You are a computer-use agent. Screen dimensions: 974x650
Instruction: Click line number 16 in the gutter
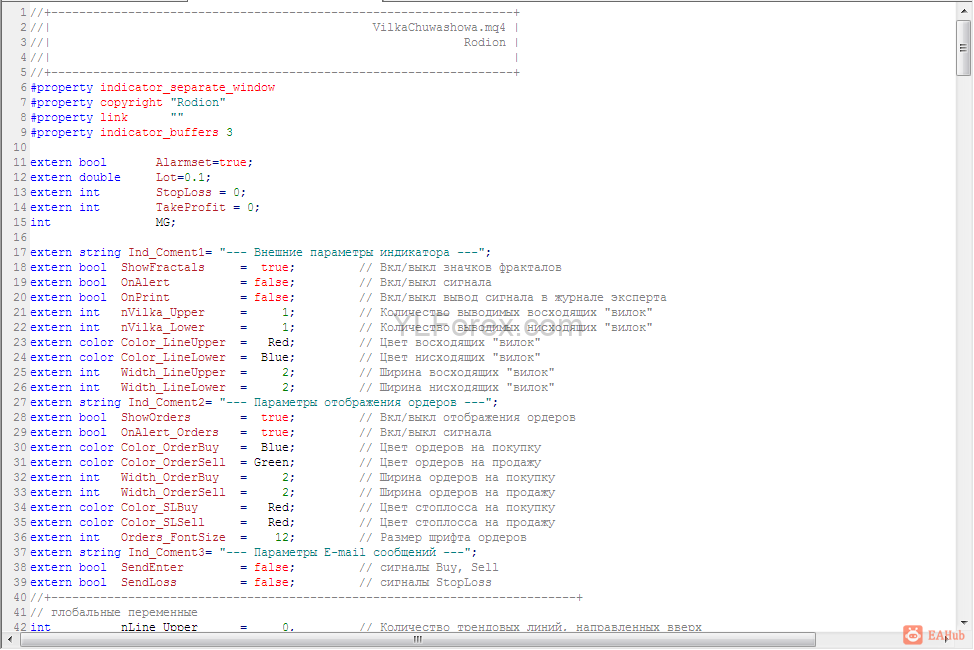click(x=20, y=237)
